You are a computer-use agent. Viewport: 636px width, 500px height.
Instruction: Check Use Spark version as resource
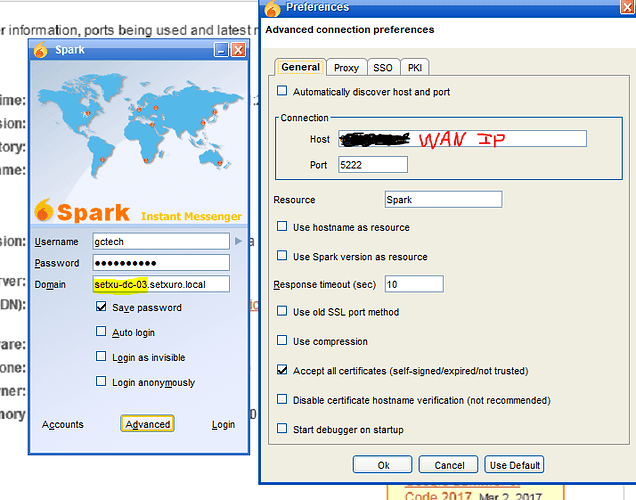[282, 255]
